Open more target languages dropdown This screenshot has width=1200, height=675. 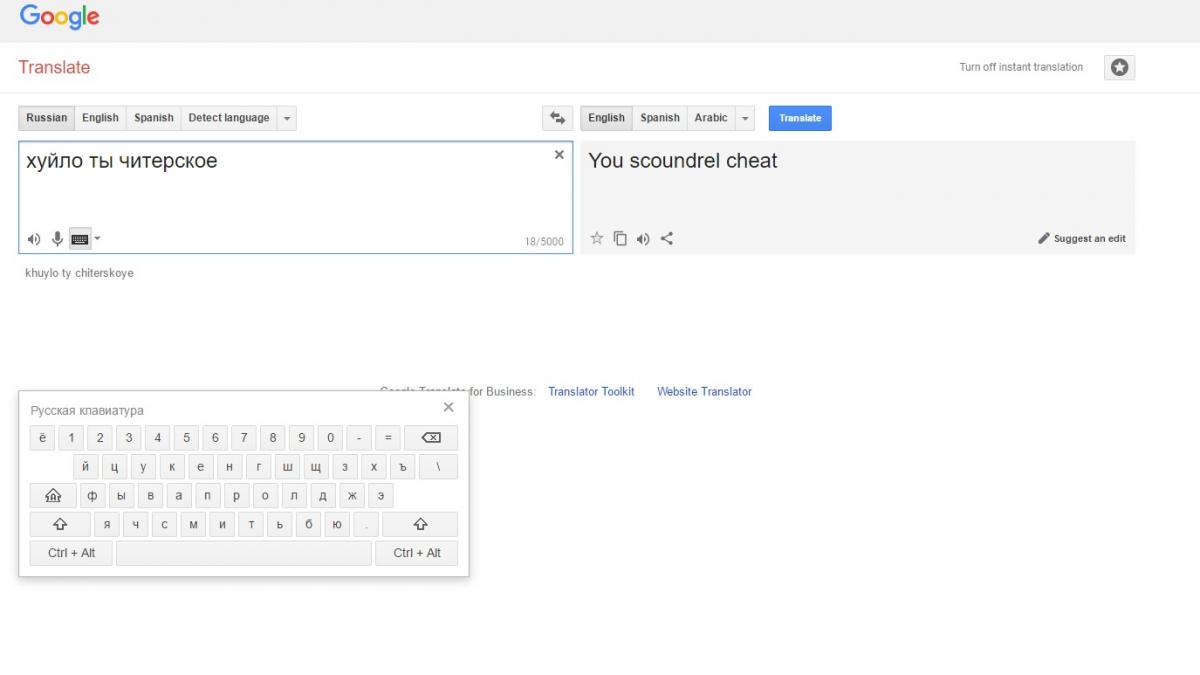click(745, 118)
